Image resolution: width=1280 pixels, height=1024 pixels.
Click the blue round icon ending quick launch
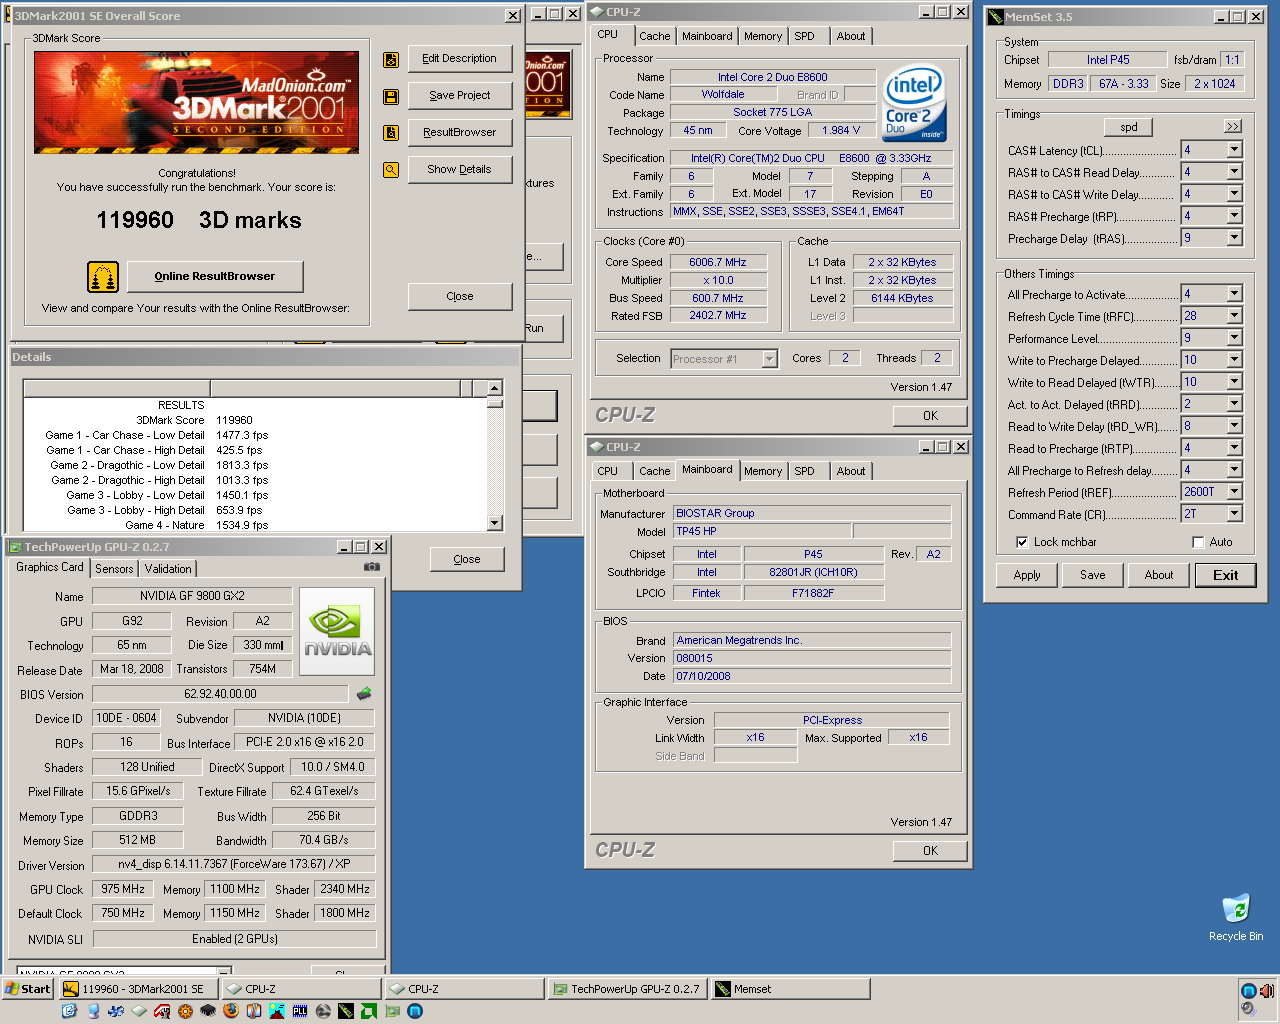[x=415, y=1011]
